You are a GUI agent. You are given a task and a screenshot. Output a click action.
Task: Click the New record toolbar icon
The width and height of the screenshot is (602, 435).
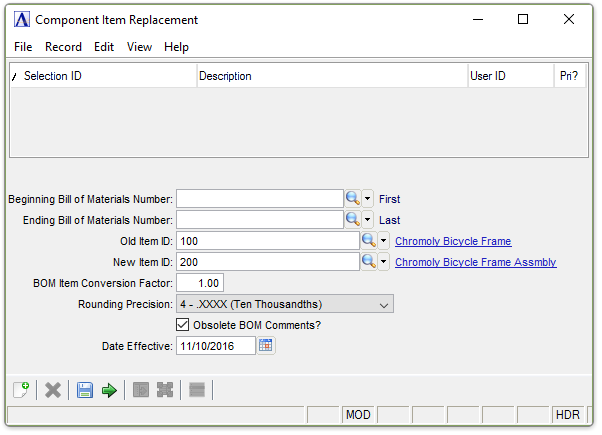(20, 390)
